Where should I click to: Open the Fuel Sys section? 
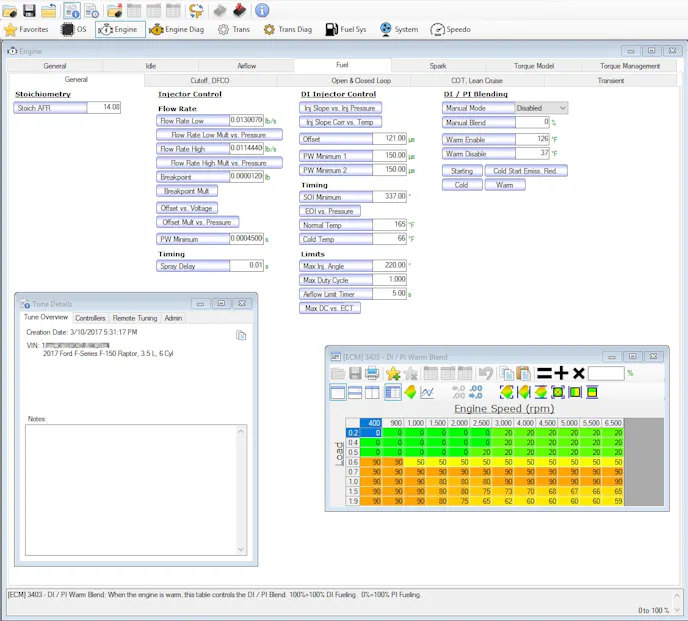[x=346, y=30]
